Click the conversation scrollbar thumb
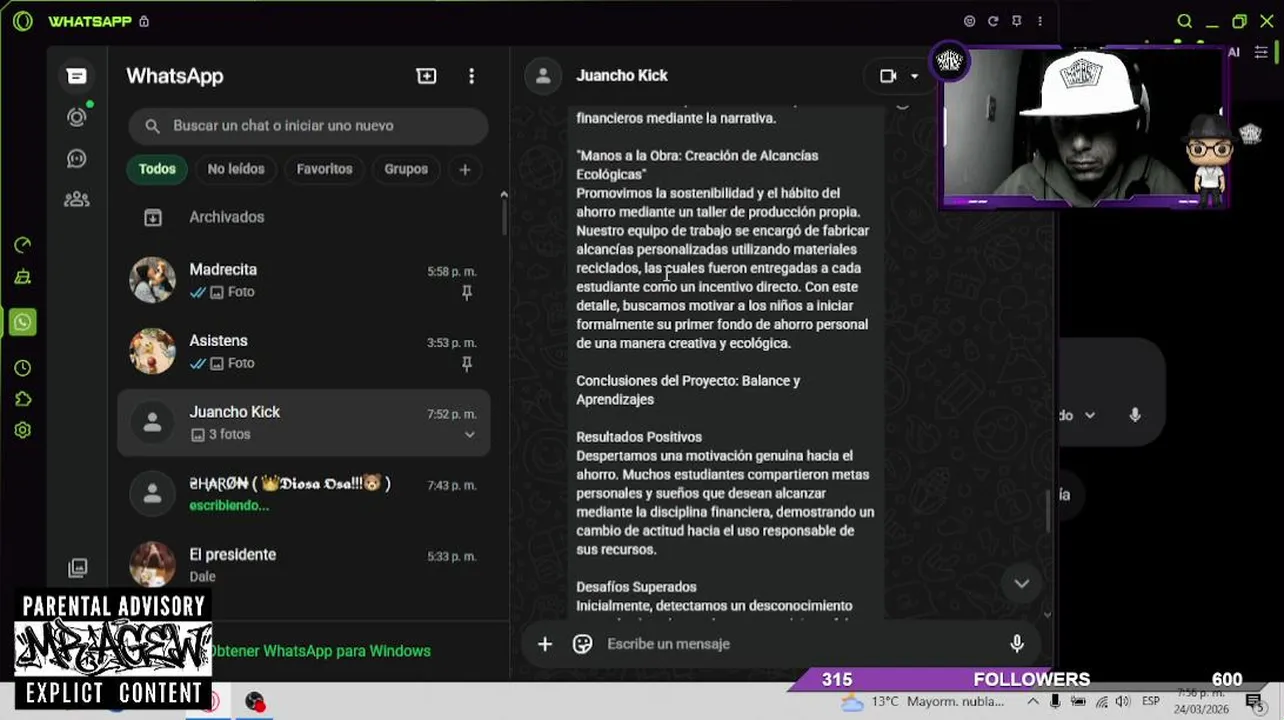The image size is (1284, 720). point(1048,512)
